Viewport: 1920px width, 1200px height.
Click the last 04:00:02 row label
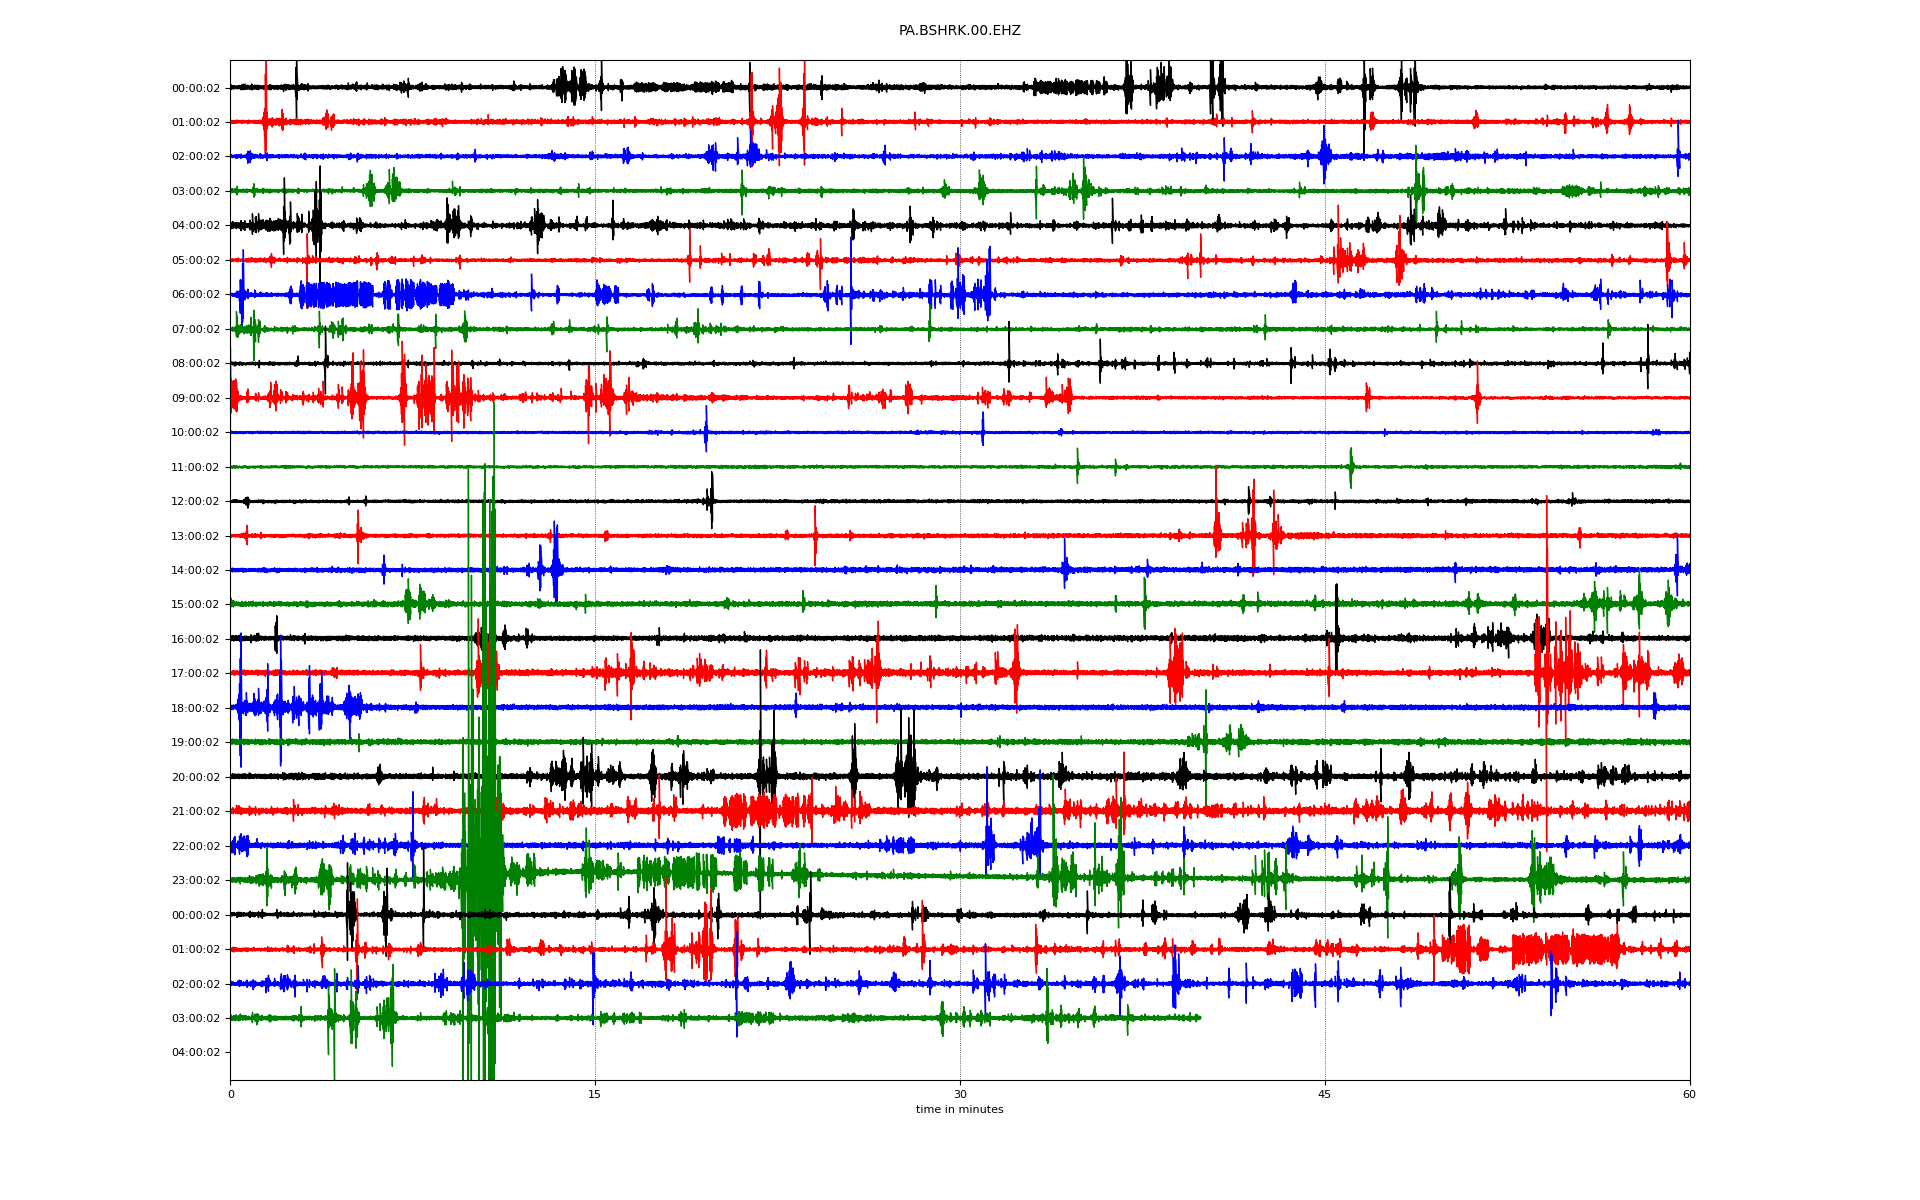tap(195, 1053)
